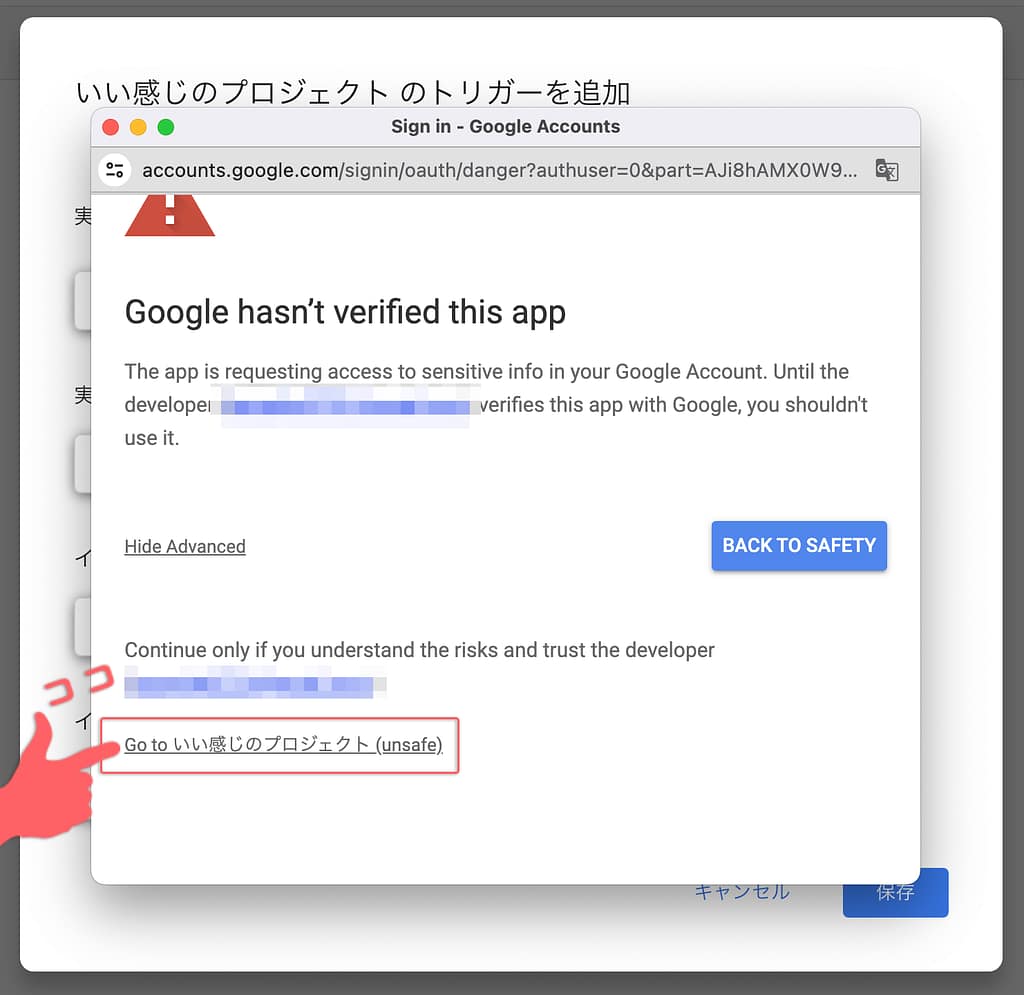
Task: Click the Google Translate icon in address bar
Action: (x=887, y=170)
